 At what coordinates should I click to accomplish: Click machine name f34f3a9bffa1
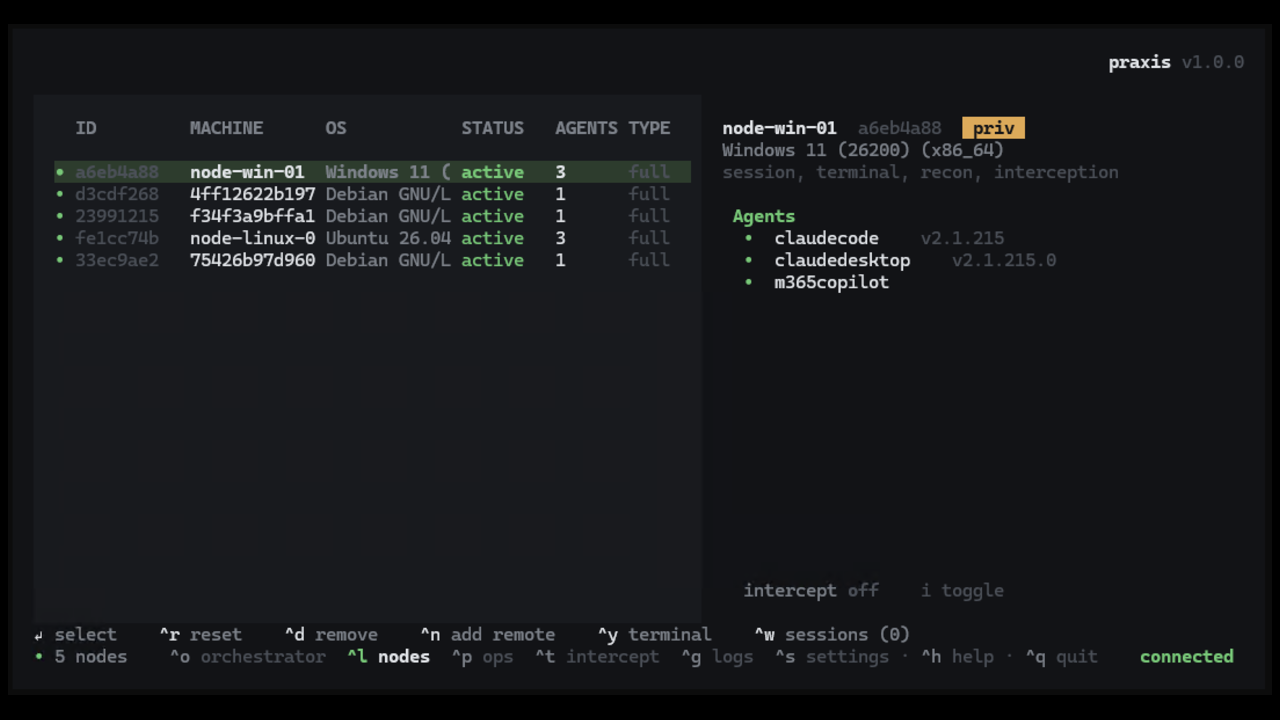pyautogui.click(x=253, y=216)
